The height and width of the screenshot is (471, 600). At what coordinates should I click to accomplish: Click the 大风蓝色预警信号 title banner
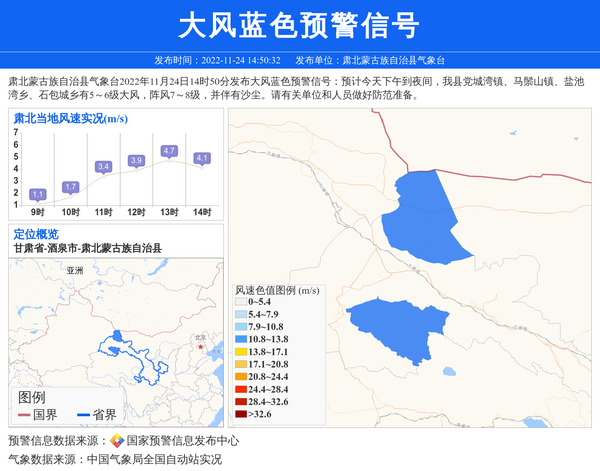[300, 26]
